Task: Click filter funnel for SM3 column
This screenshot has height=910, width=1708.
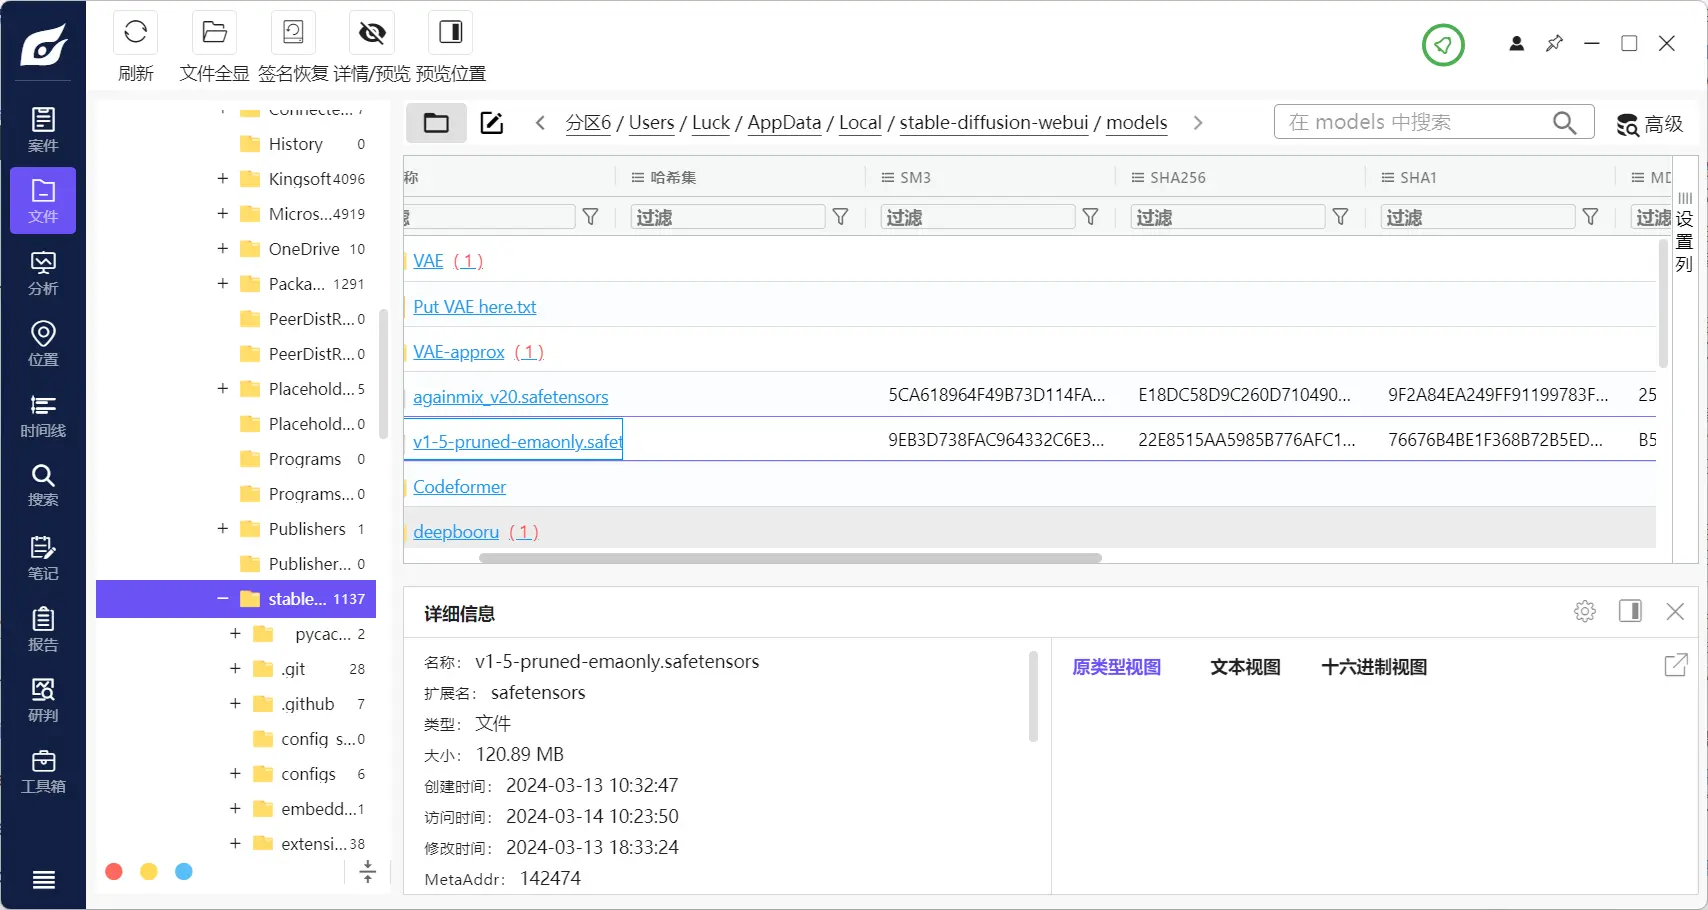Action: pos(1091,217)
